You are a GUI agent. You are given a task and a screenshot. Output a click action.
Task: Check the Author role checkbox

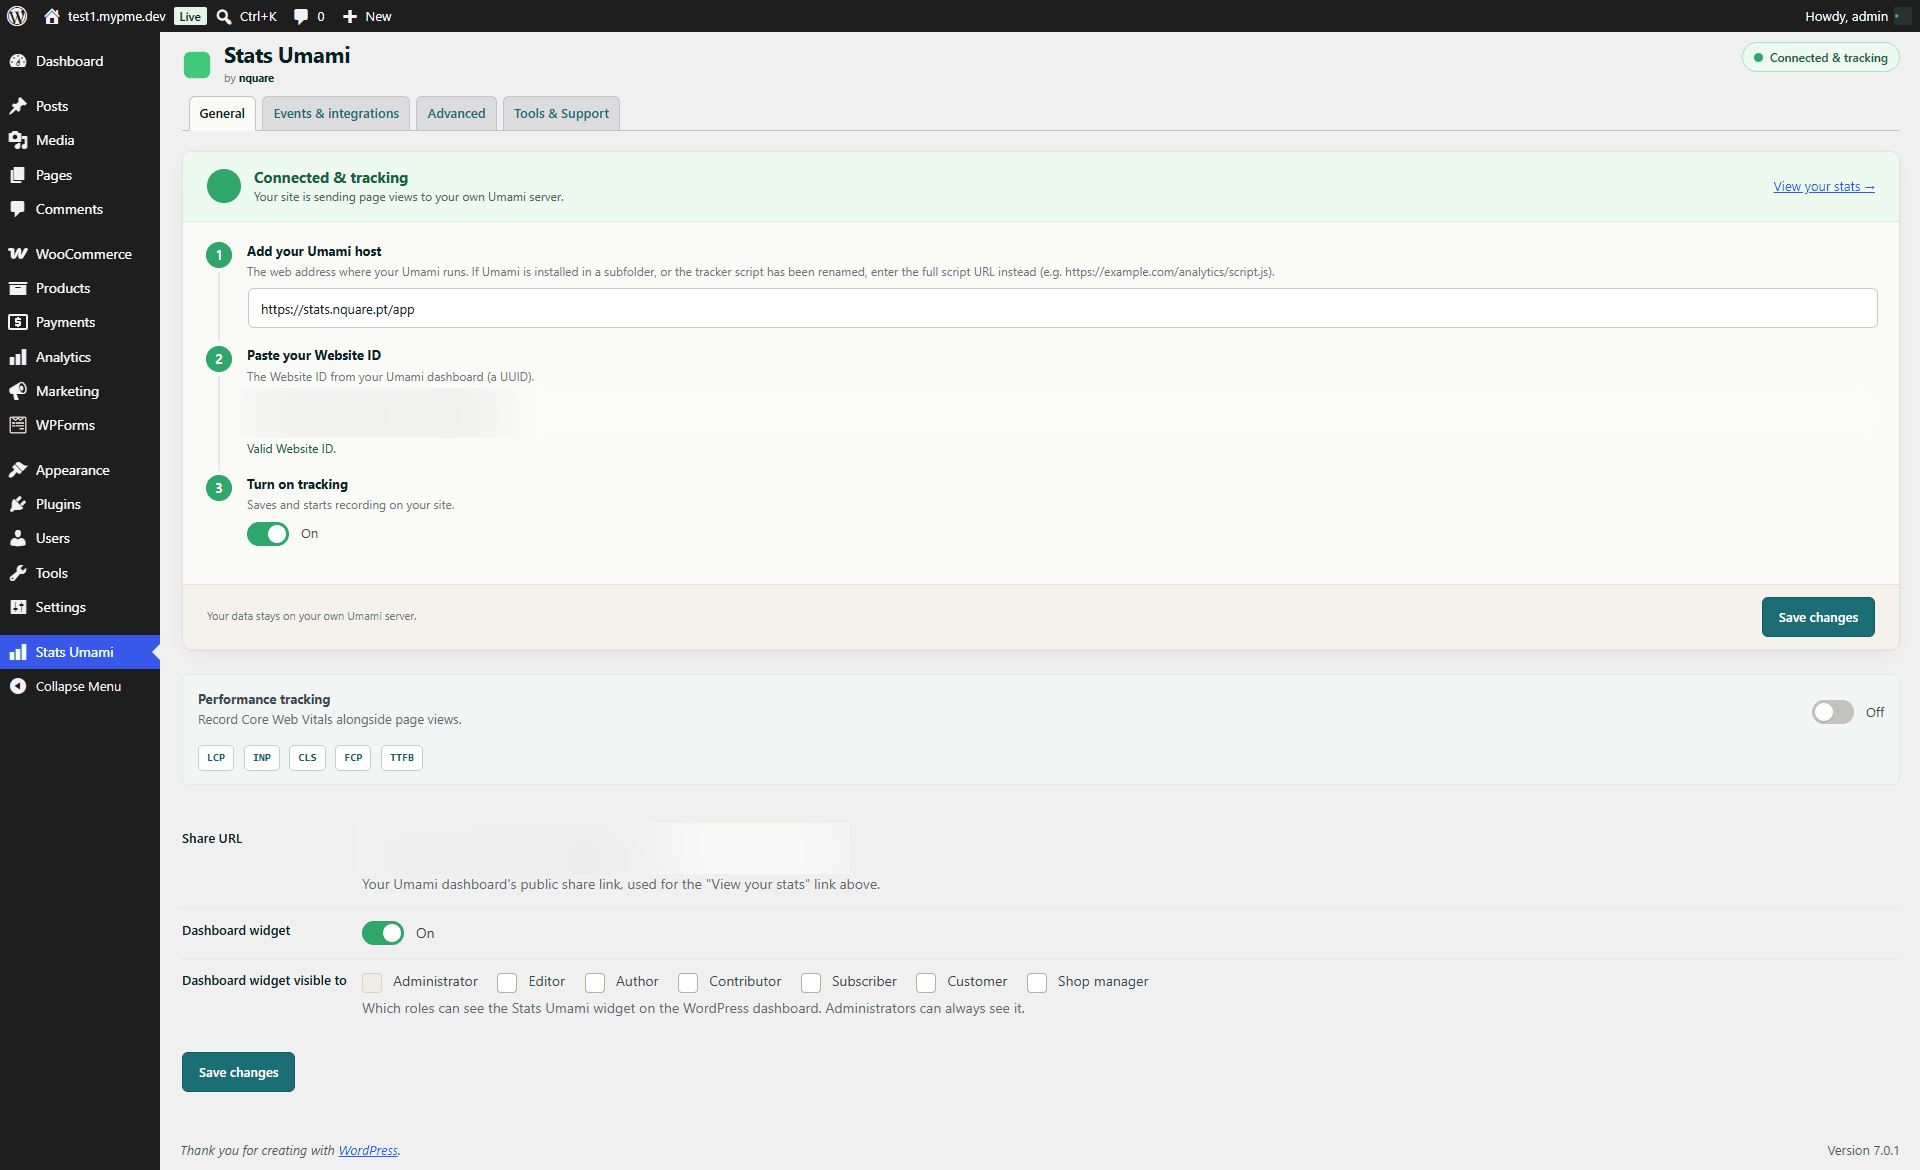click(x=595, y=983)
